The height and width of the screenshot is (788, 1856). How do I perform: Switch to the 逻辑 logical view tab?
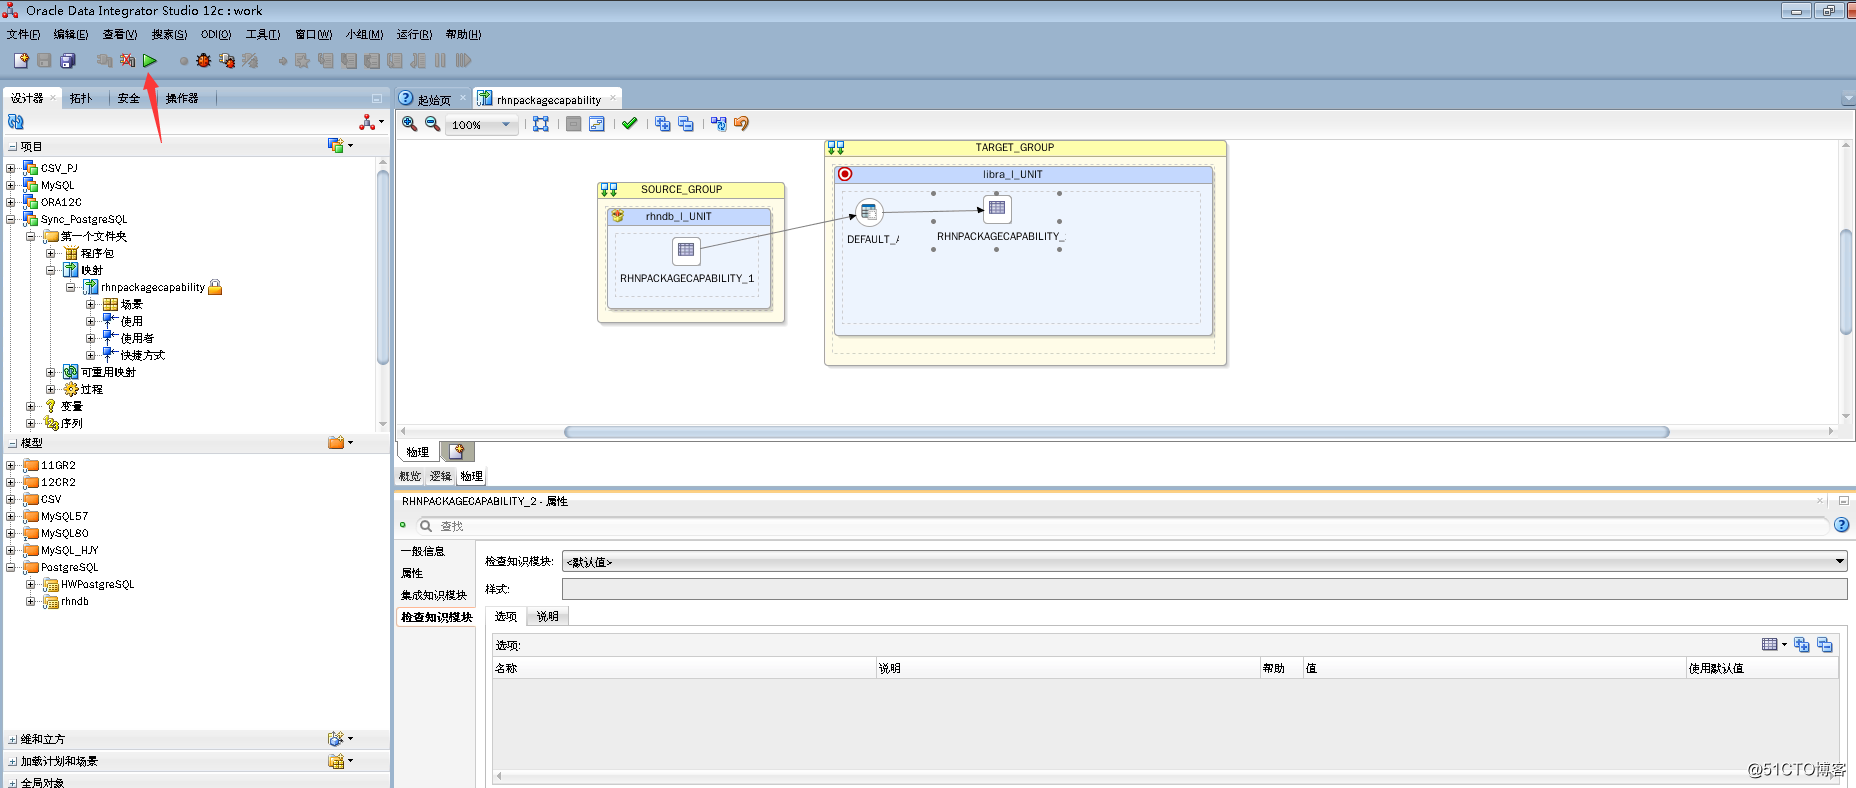pyautogui.click(x=441, y=476)
